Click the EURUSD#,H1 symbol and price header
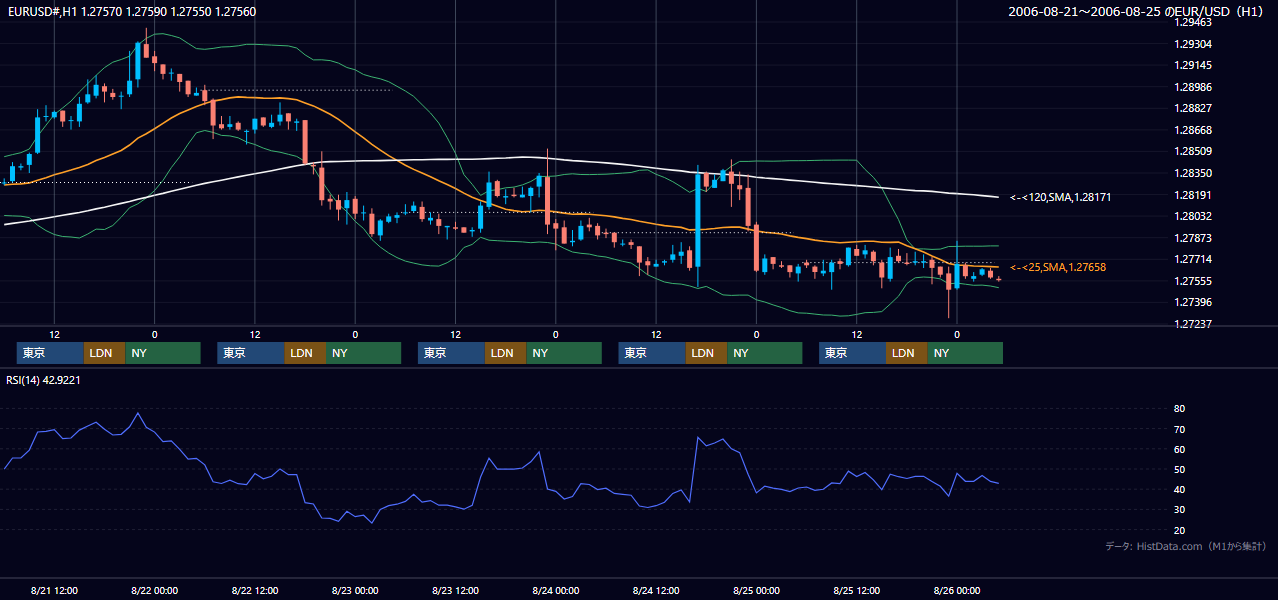1278x600 pixels. coord(131,11)
